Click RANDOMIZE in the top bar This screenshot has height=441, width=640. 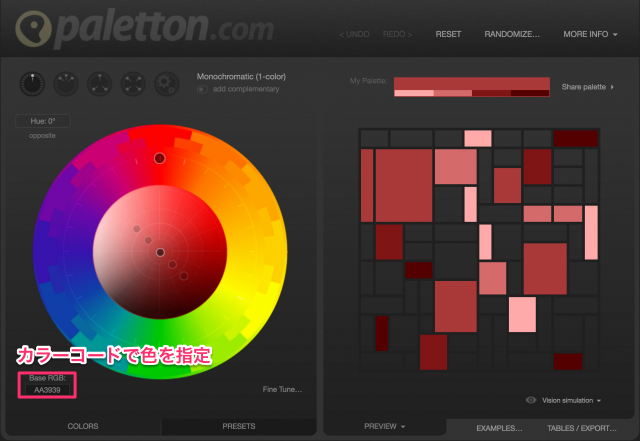point(512,34)
